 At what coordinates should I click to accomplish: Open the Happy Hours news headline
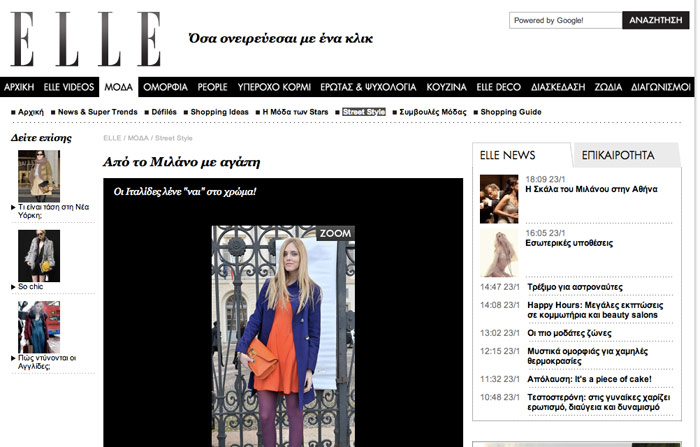click(x=595, y=310)
